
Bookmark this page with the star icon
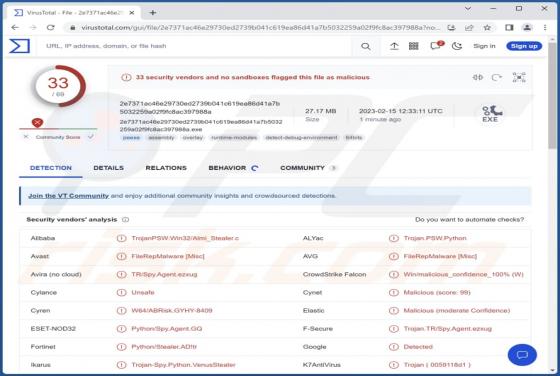(x=487, y=27)
